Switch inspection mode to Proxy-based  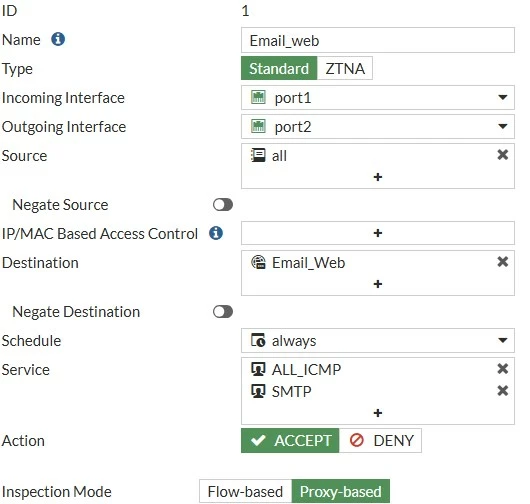tap(341, 491)
